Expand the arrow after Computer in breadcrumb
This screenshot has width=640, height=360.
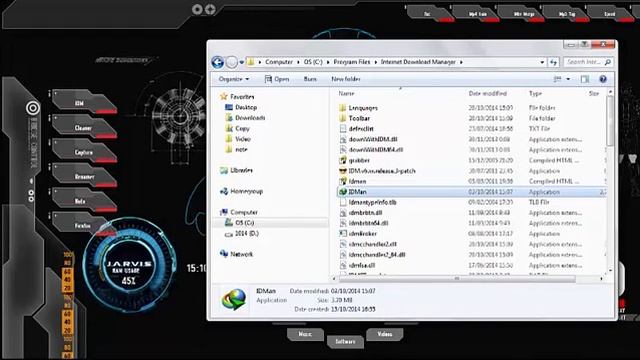[x=298, y=62]
